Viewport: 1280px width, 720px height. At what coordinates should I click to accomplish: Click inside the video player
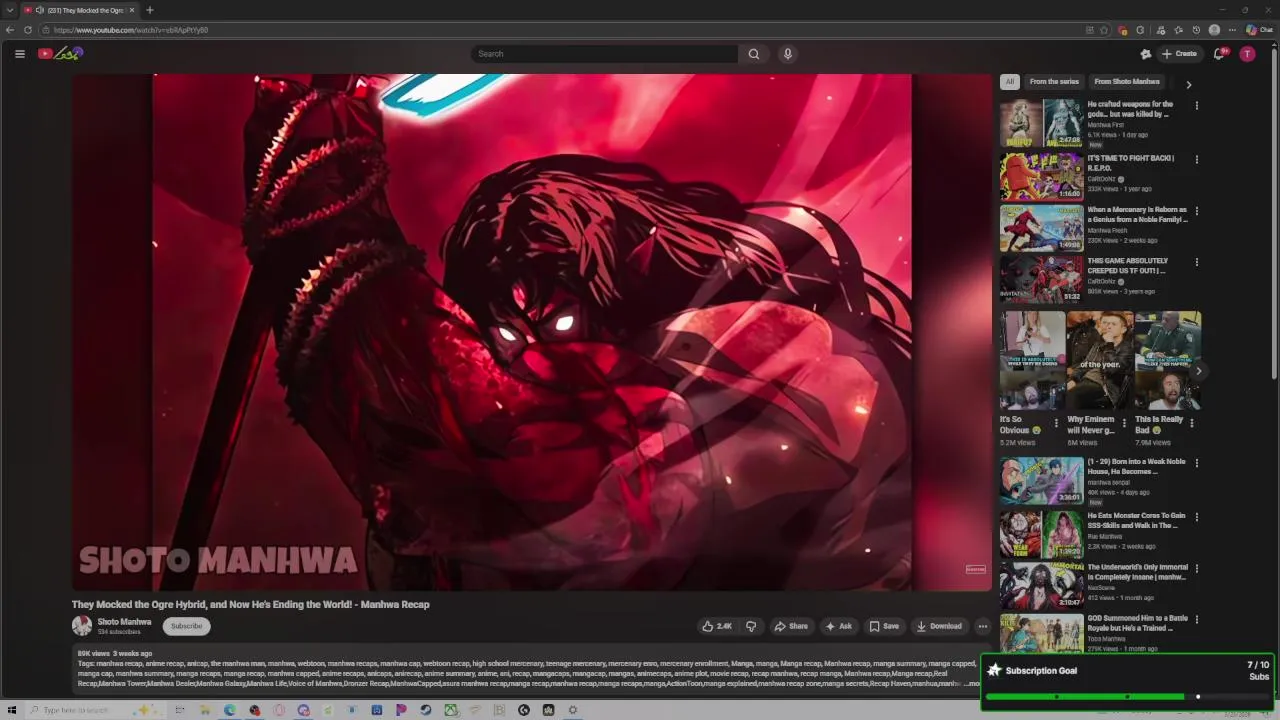531,332
